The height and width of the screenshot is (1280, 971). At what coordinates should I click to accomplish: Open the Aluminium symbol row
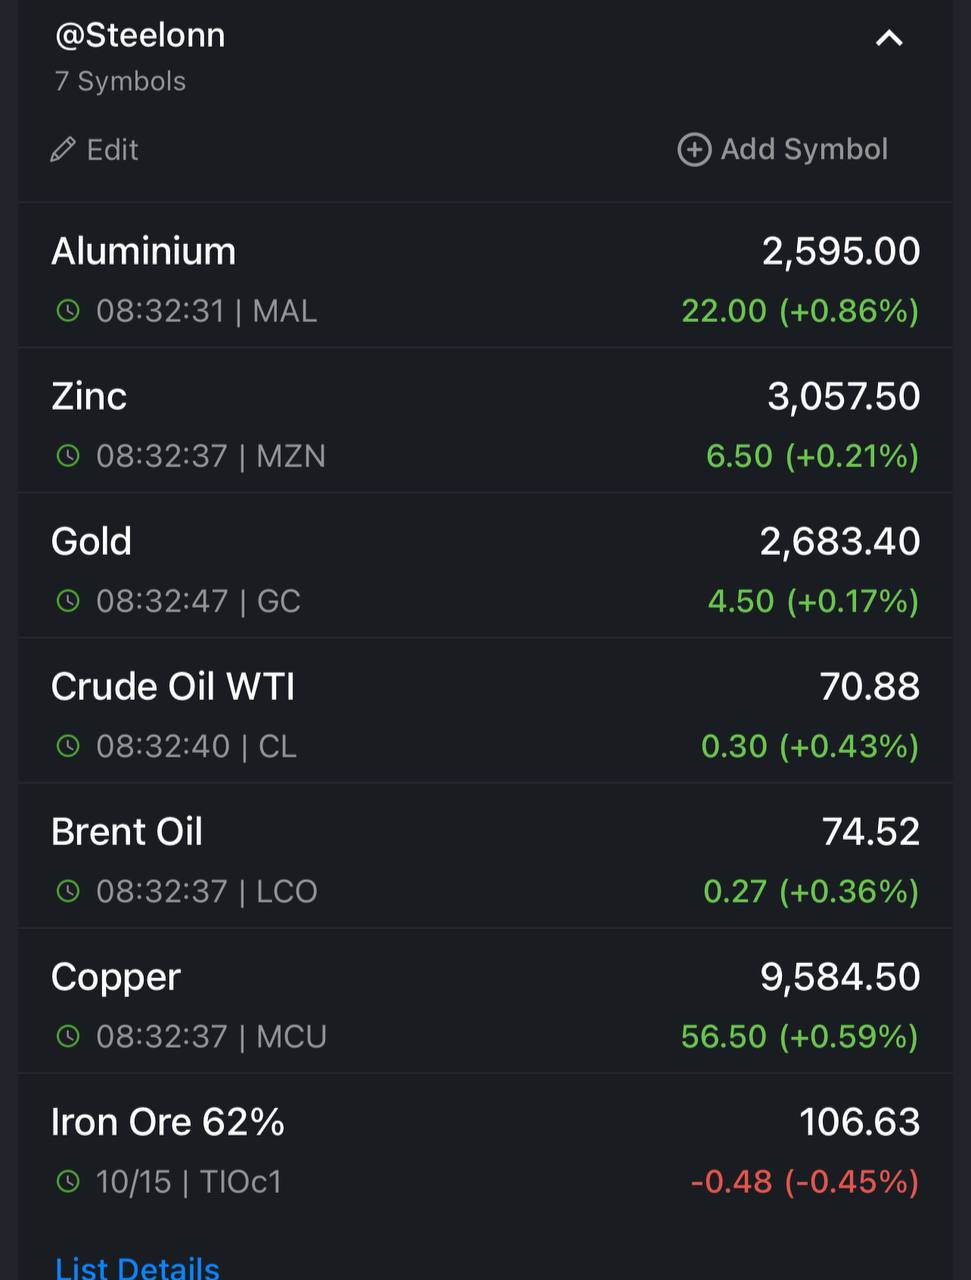(x=485, y=276)
